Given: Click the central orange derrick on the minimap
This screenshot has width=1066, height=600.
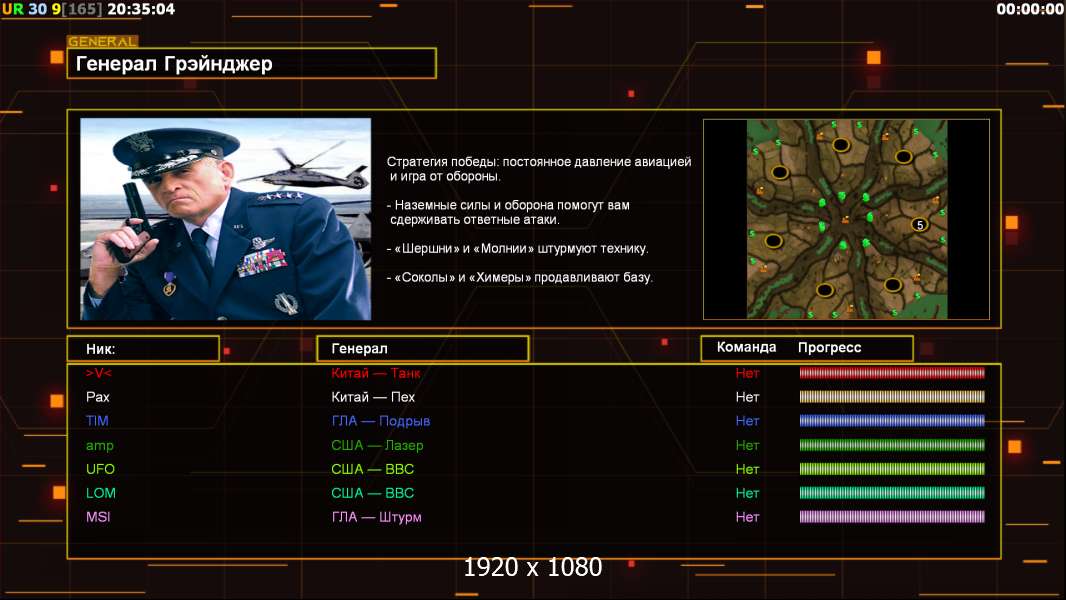Looking at the screenshot, I should [x=845, y=219].
